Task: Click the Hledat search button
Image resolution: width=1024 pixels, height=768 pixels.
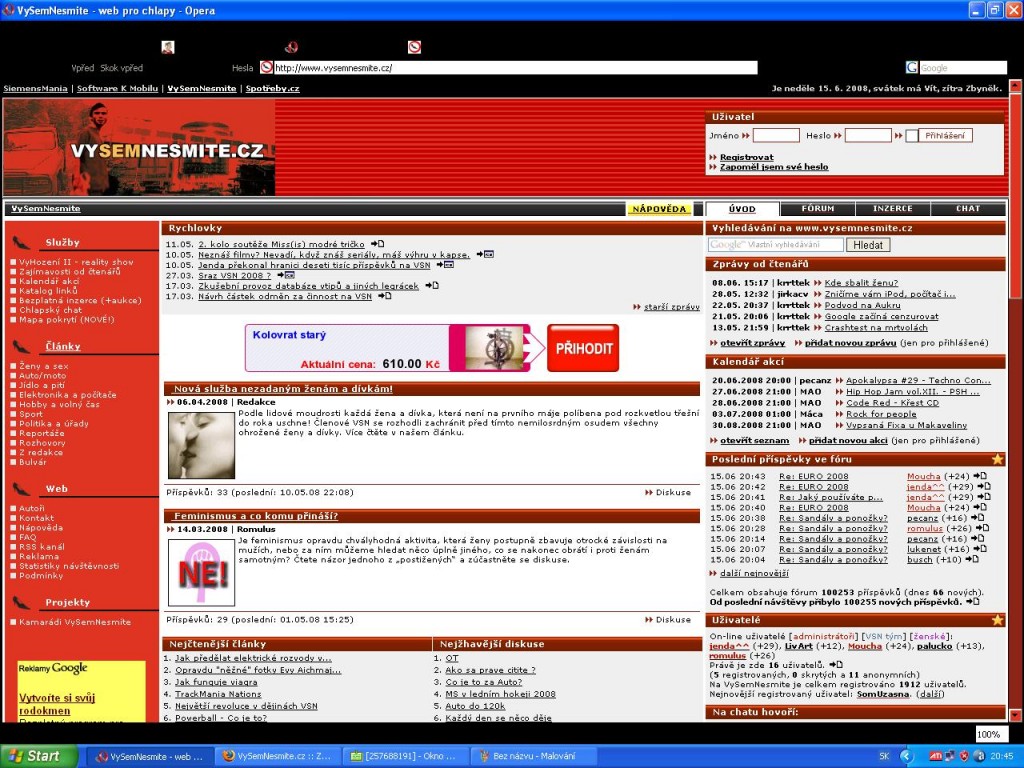Action: [868, 245]
